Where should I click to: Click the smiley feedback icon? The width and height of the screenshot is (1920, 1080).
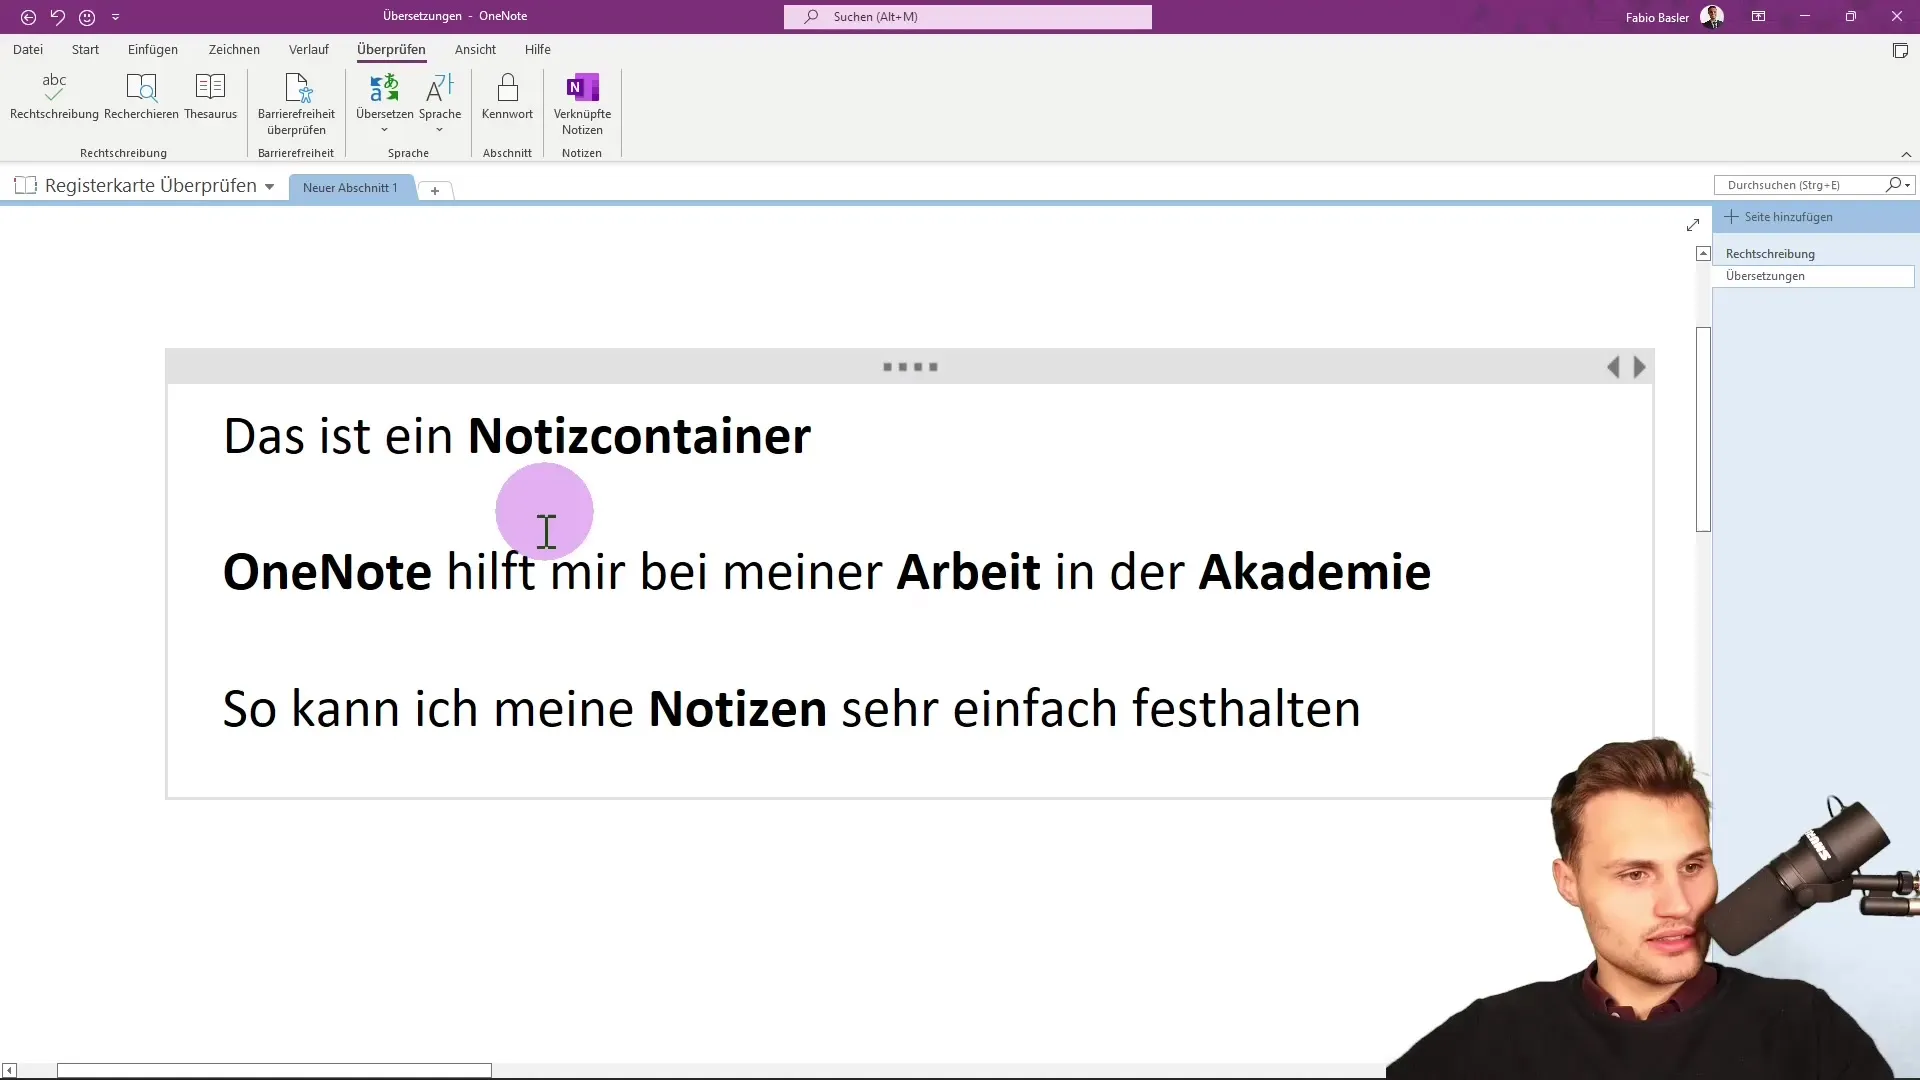[x=87, y=17]
